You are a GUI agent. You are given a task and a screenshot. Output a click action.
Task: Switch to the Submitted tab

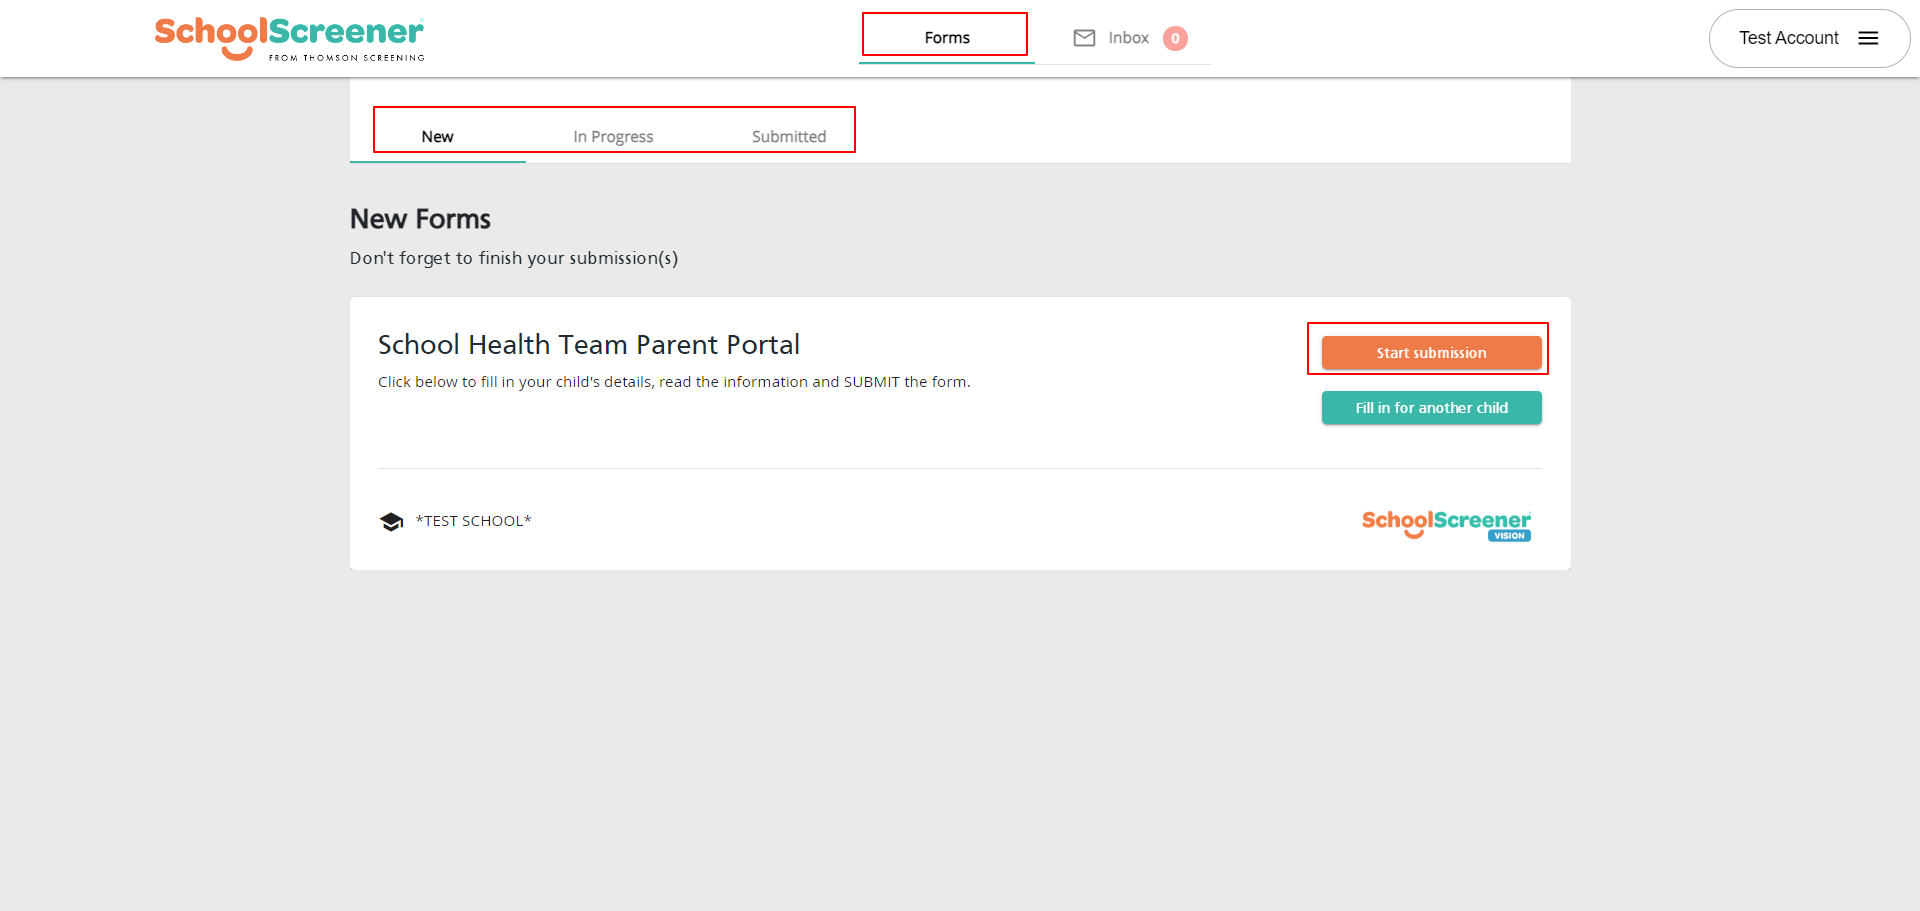click(788, 137)
